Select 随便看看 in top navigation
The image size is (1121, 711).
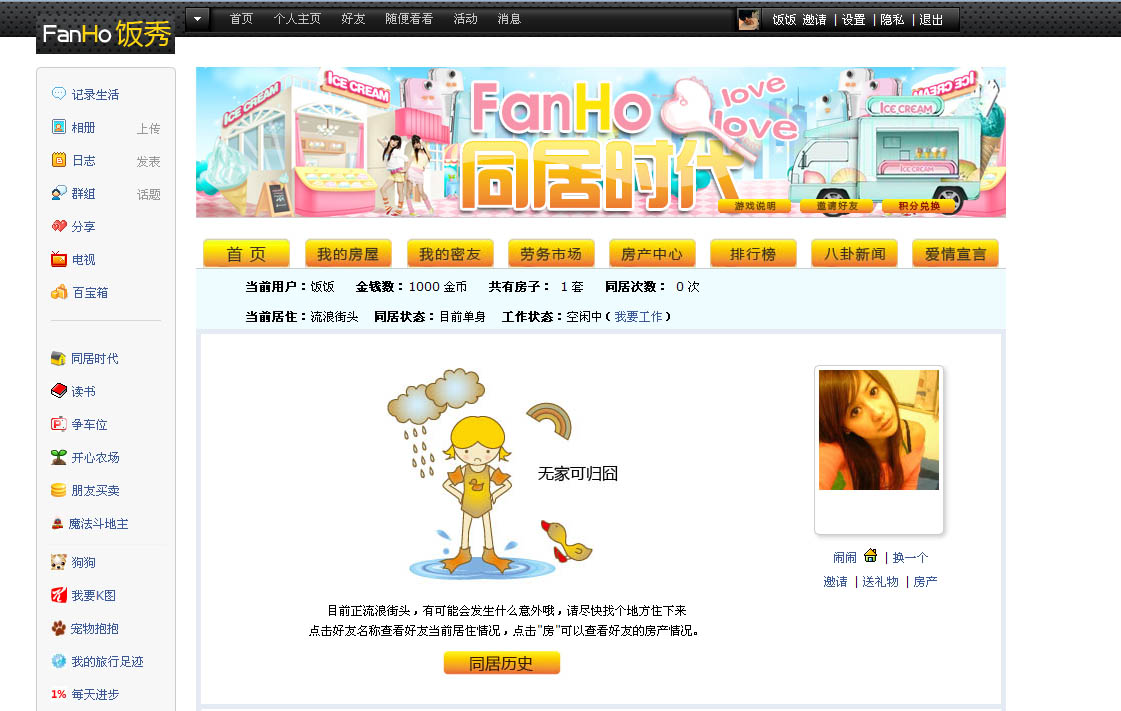(x=409, y=19)
